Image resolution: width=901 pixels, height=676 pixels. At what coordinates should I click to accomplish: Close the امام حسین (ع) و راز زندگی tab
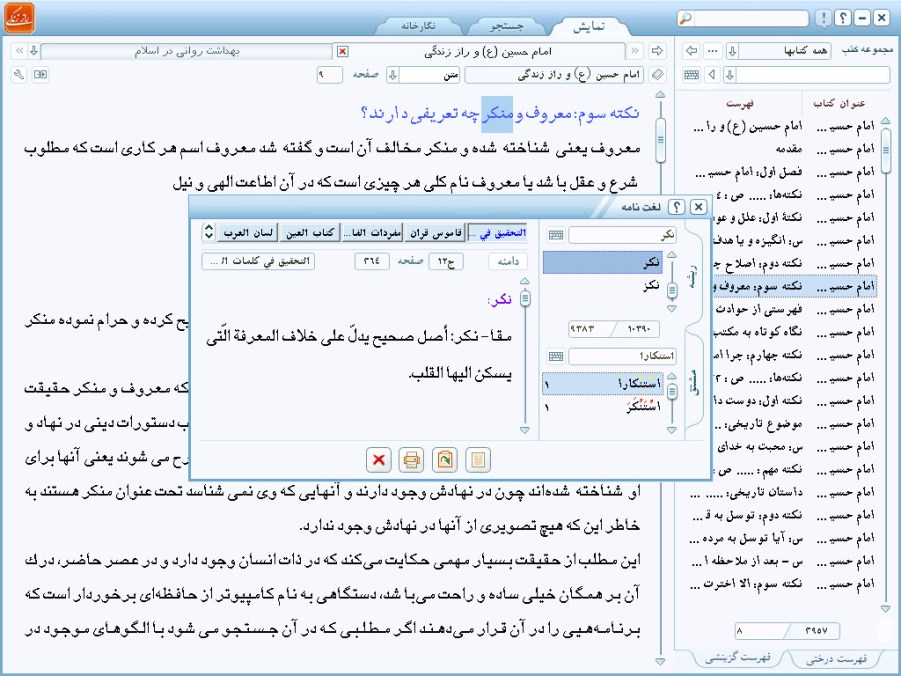coord(342,52)
